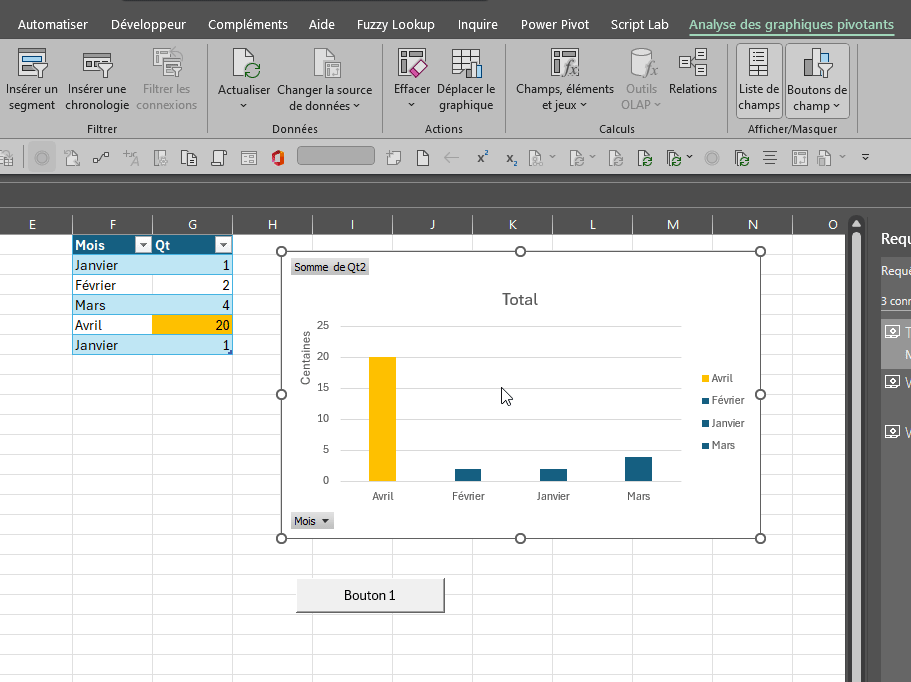Click the Mars legend color swatch

pyautogui.click(x=705, y=446)
